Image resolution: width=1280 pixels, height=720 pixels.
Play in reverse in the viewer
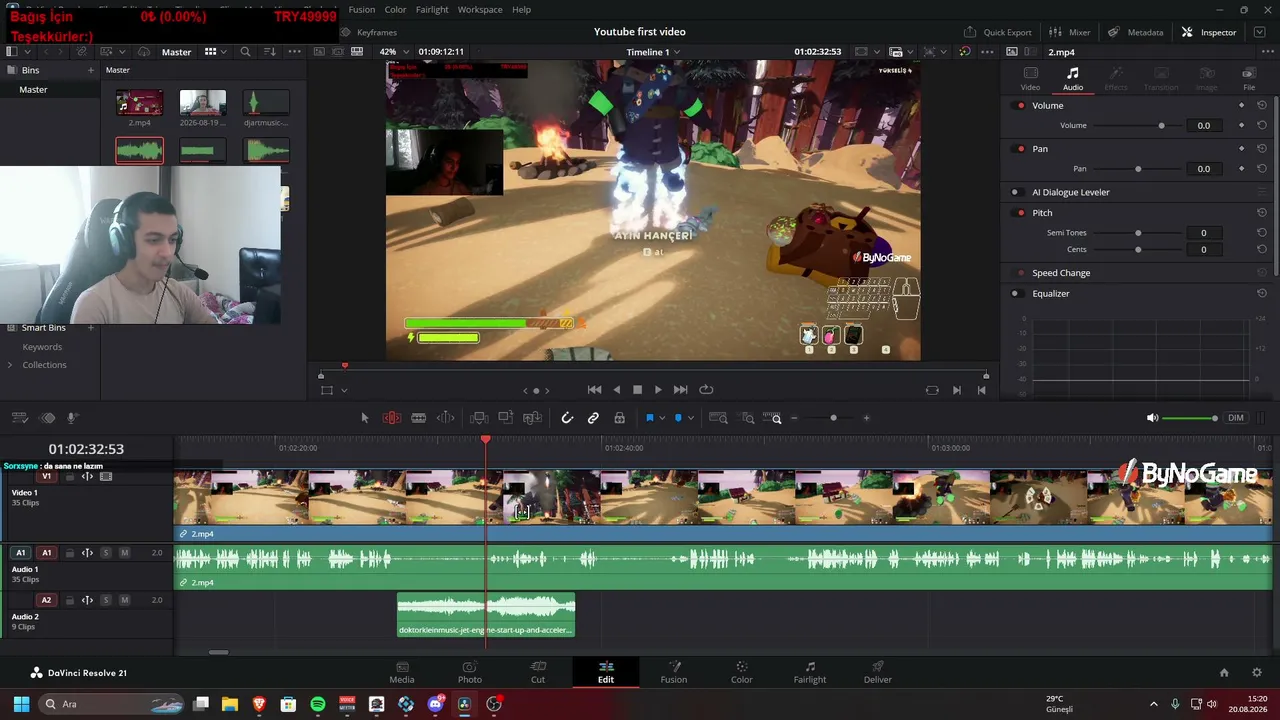pyautogui.click(x=616, y=390)
